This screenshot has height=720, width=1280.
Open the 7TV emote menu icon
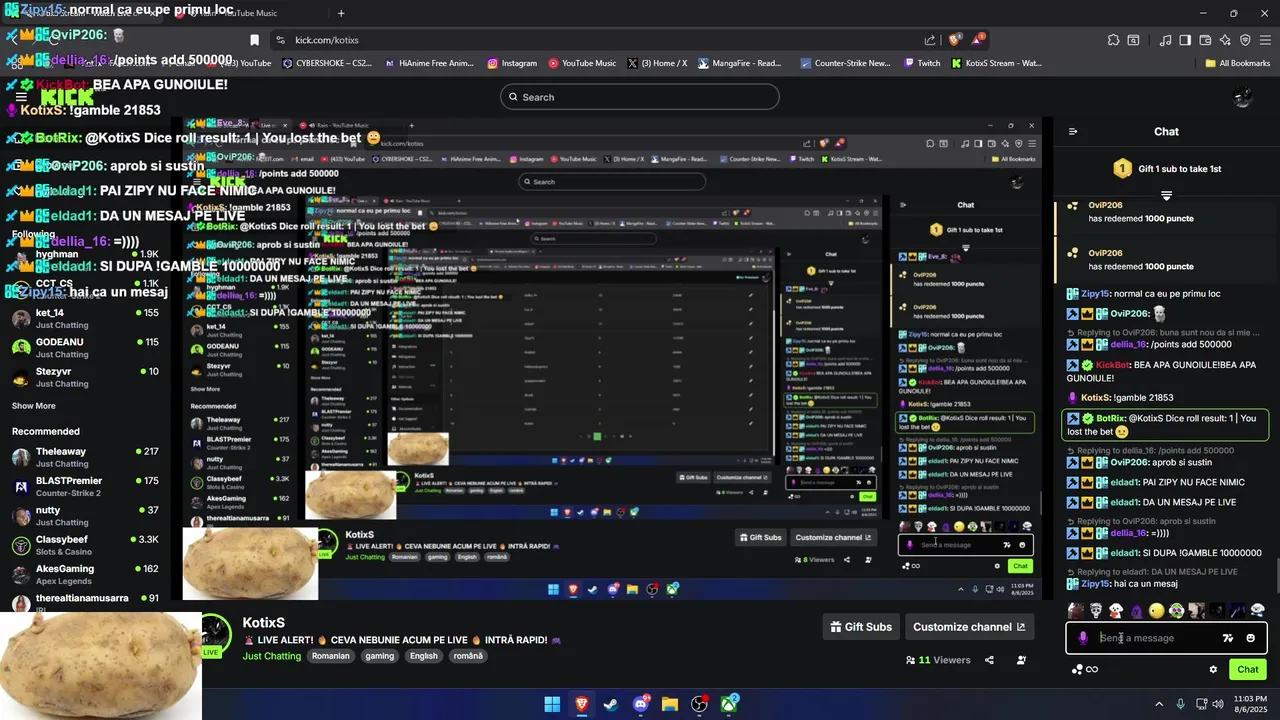pos(1228,638)
